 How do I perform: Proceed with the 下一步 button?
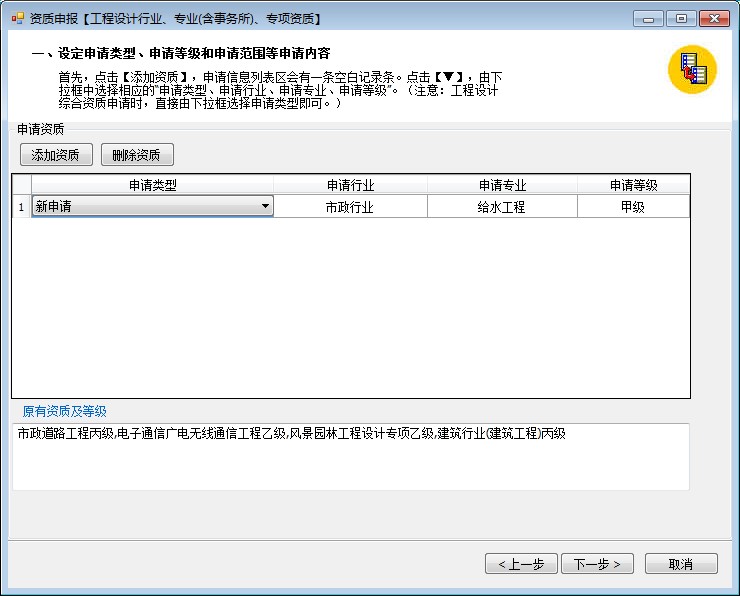pyautogui.click(x=597, y=564)
